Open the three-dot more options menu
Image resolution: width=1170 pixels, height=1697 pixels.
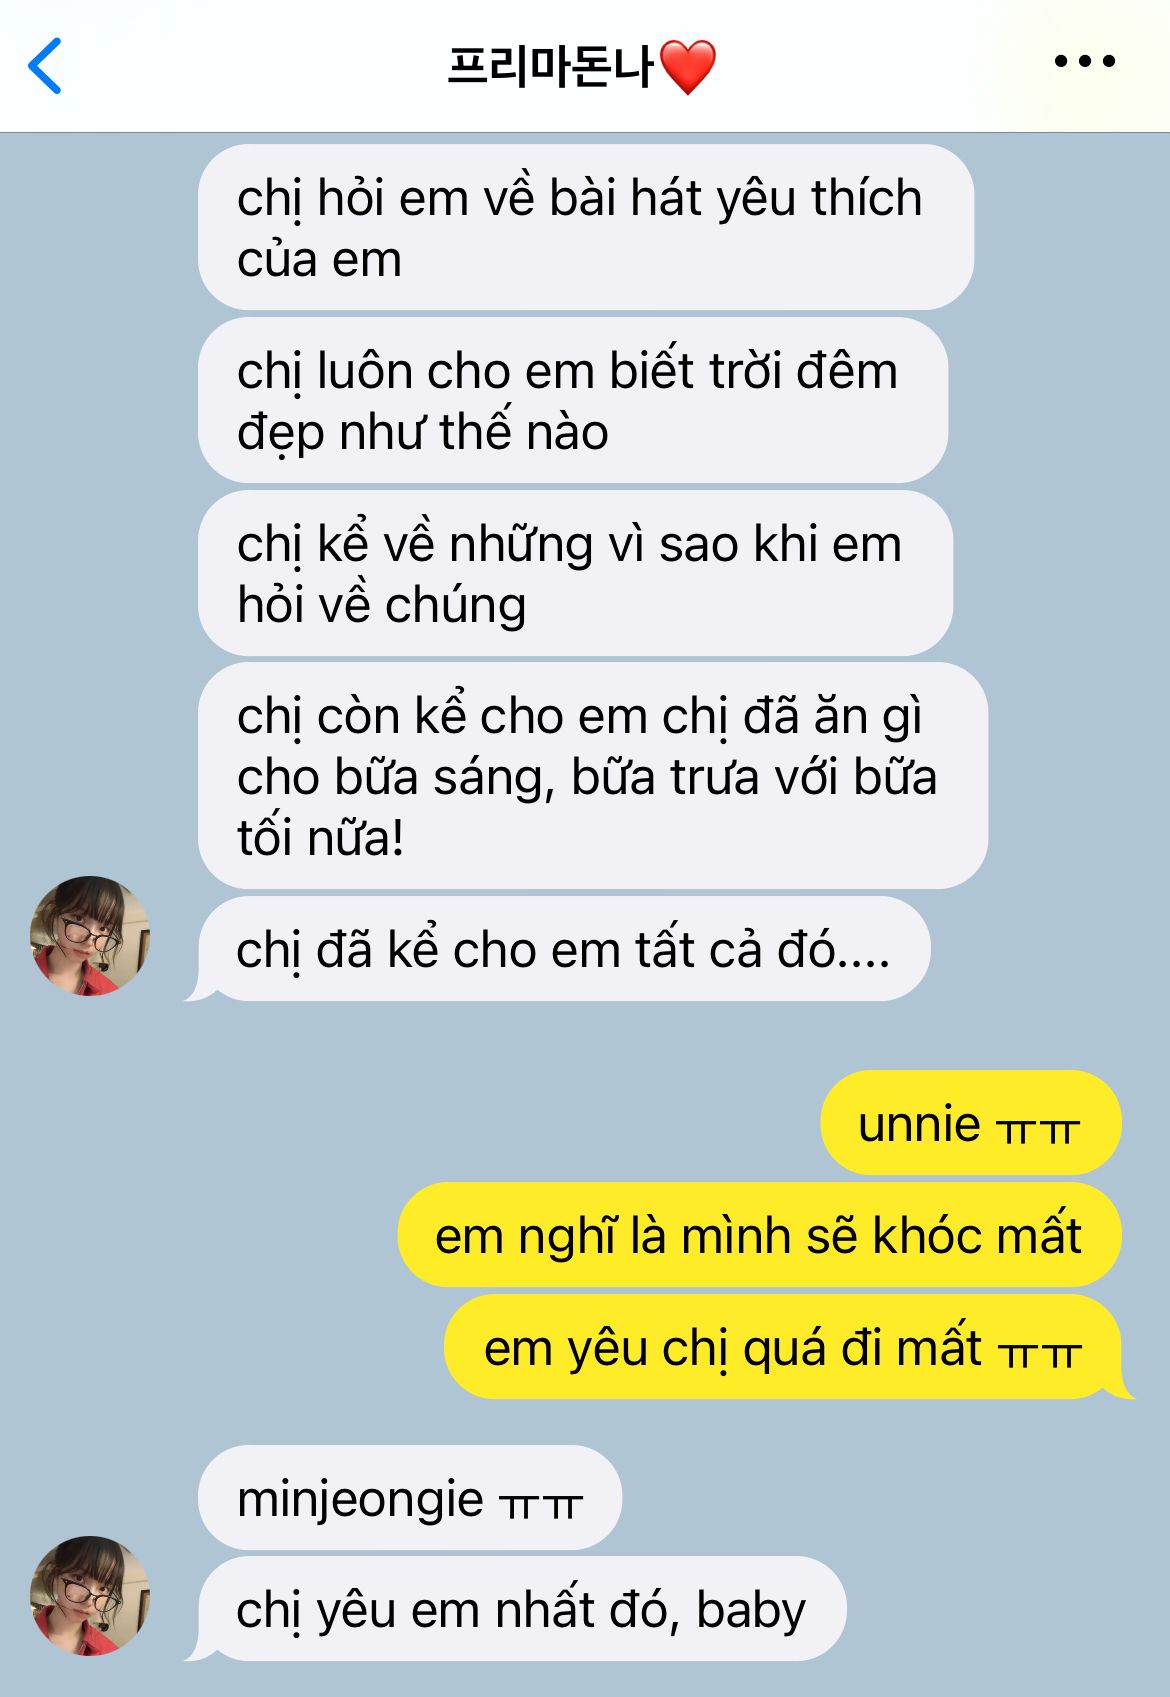point(1085,61)
